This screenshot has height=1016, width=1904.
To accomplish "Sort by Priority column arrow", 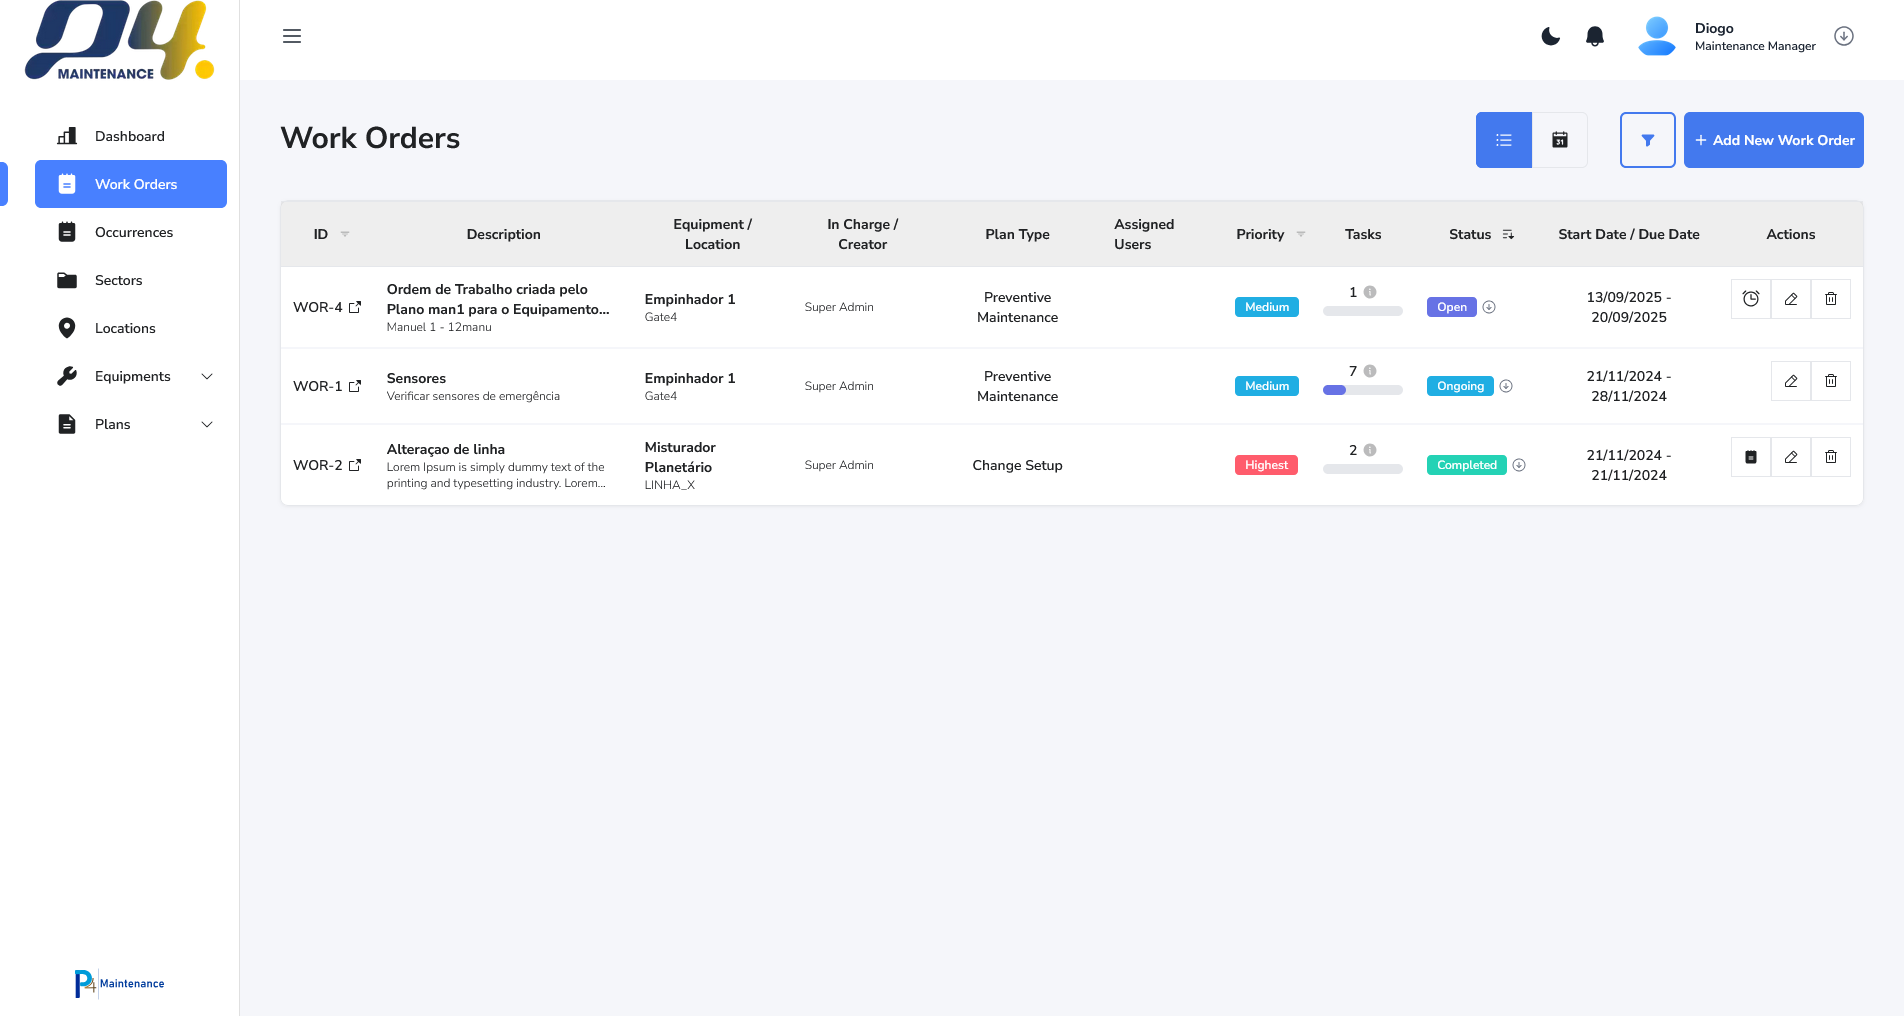I will tap(1301, 234).
